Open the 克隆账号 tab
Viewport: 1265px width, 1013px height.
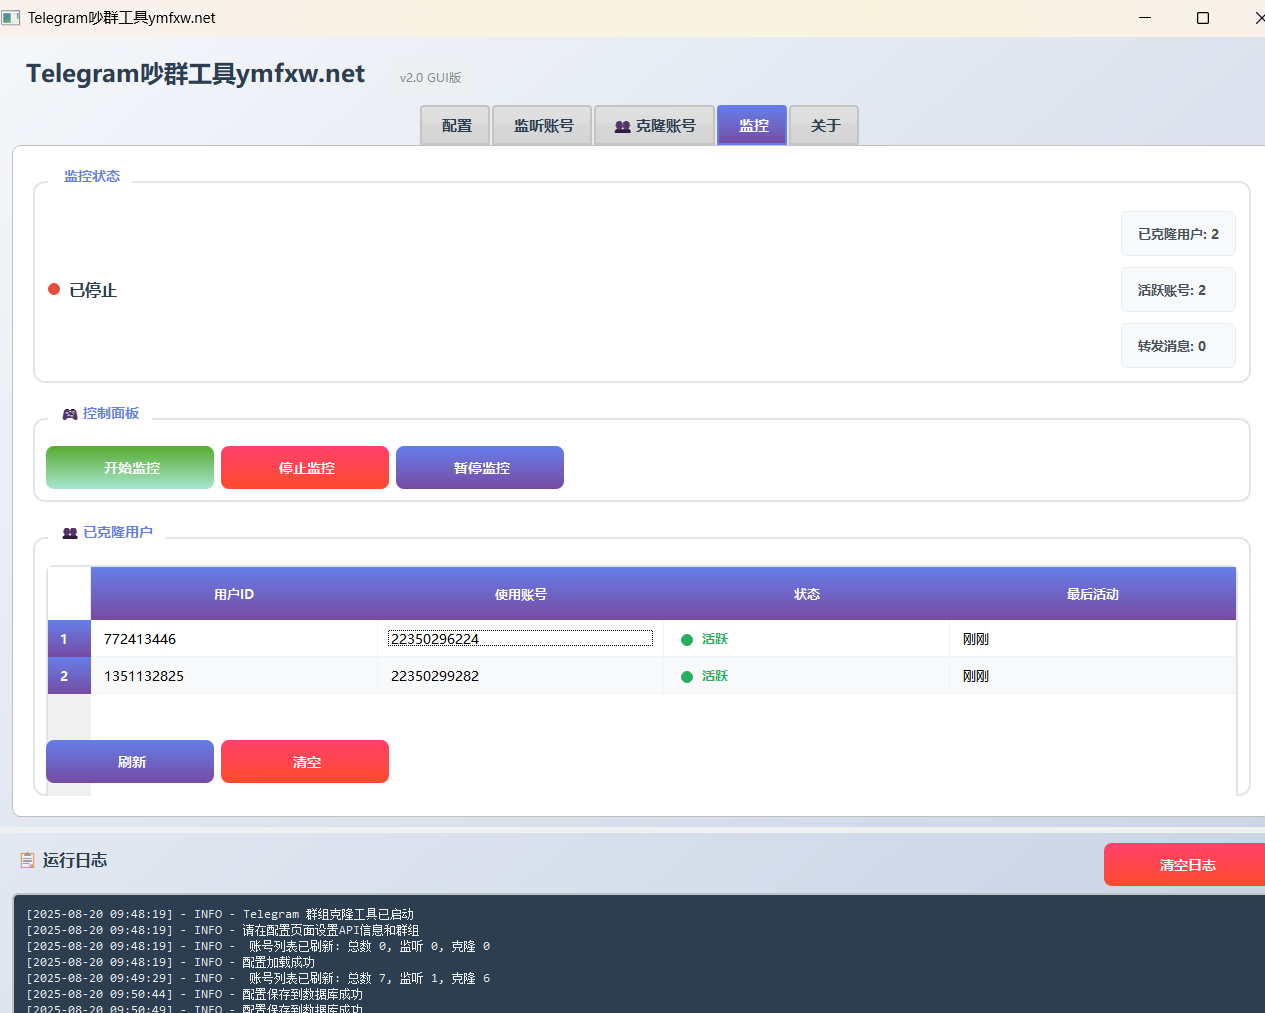tap(655, 126)
